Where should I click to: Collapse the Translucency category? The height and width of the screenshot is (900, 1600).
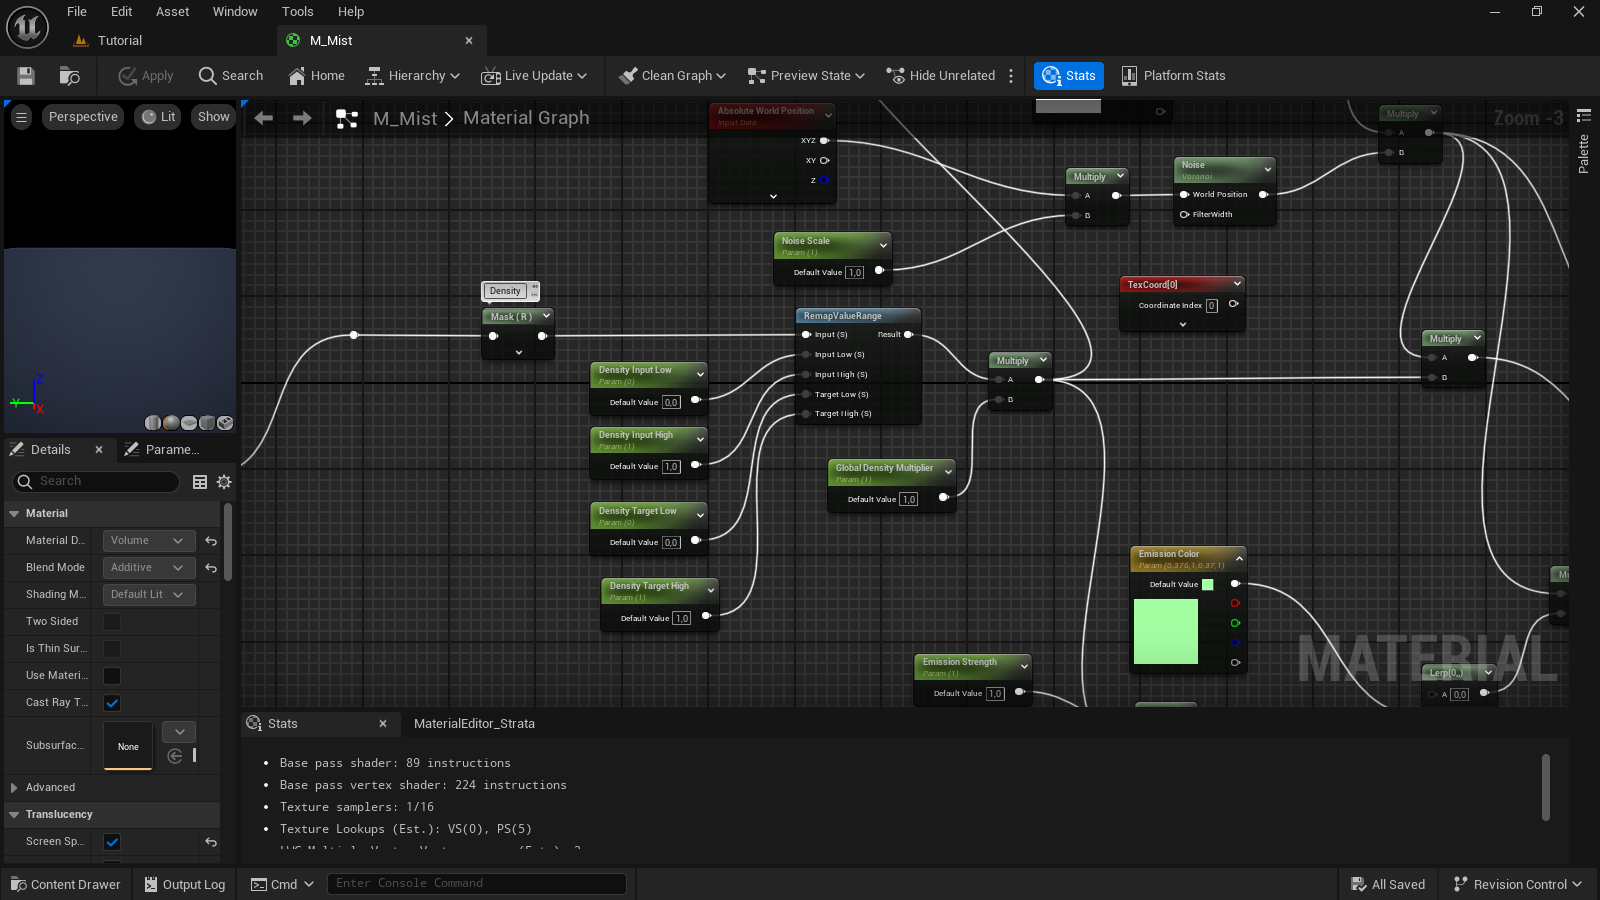[14, 815]
